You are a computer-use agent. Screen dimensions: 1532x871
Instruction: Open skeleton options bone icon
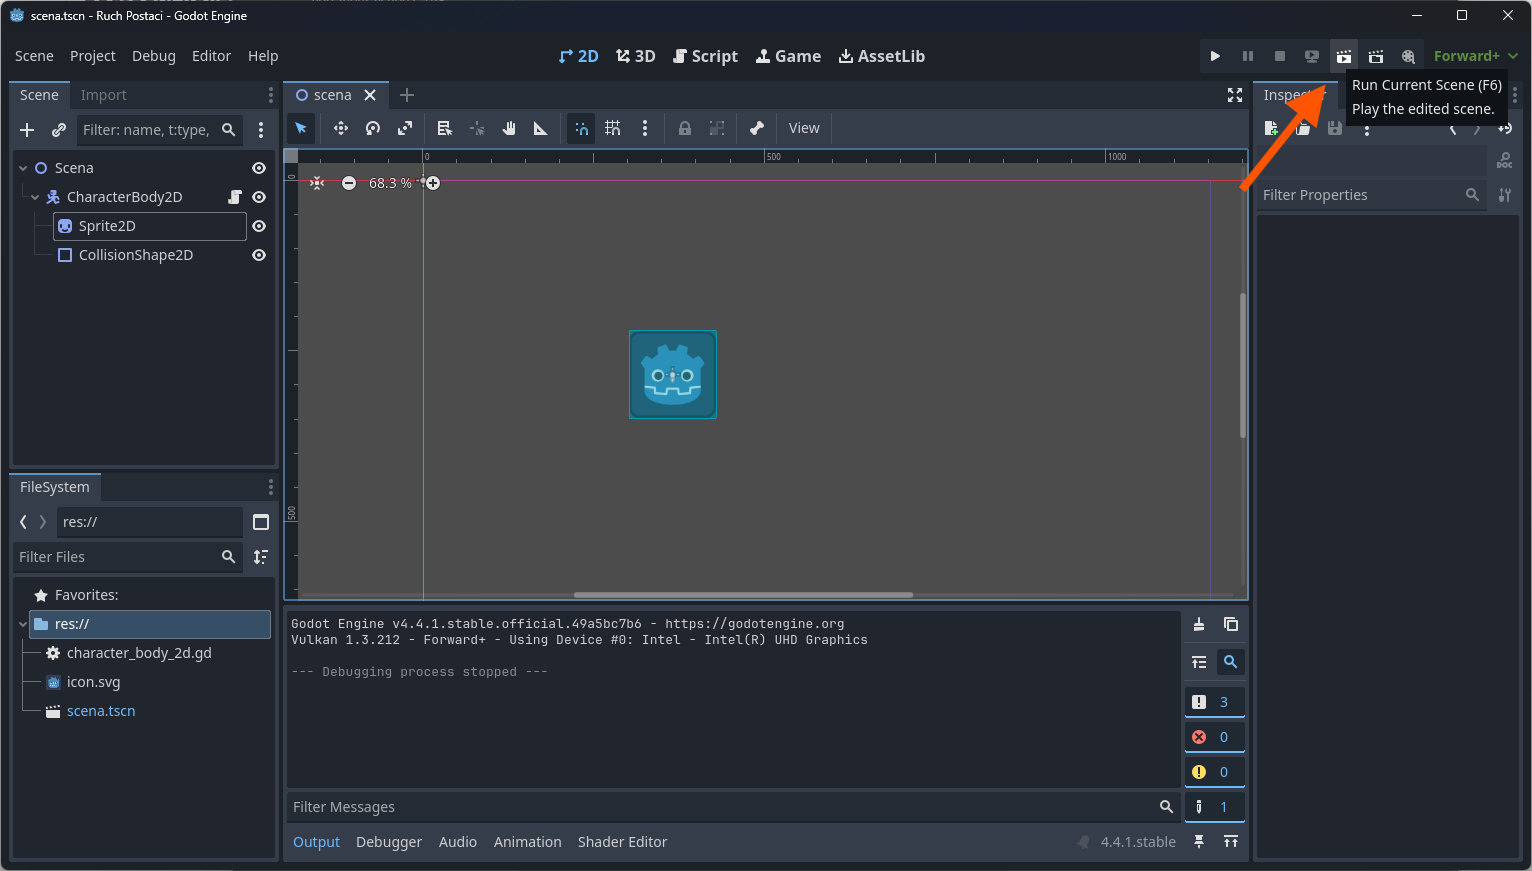tap(757, 128)
